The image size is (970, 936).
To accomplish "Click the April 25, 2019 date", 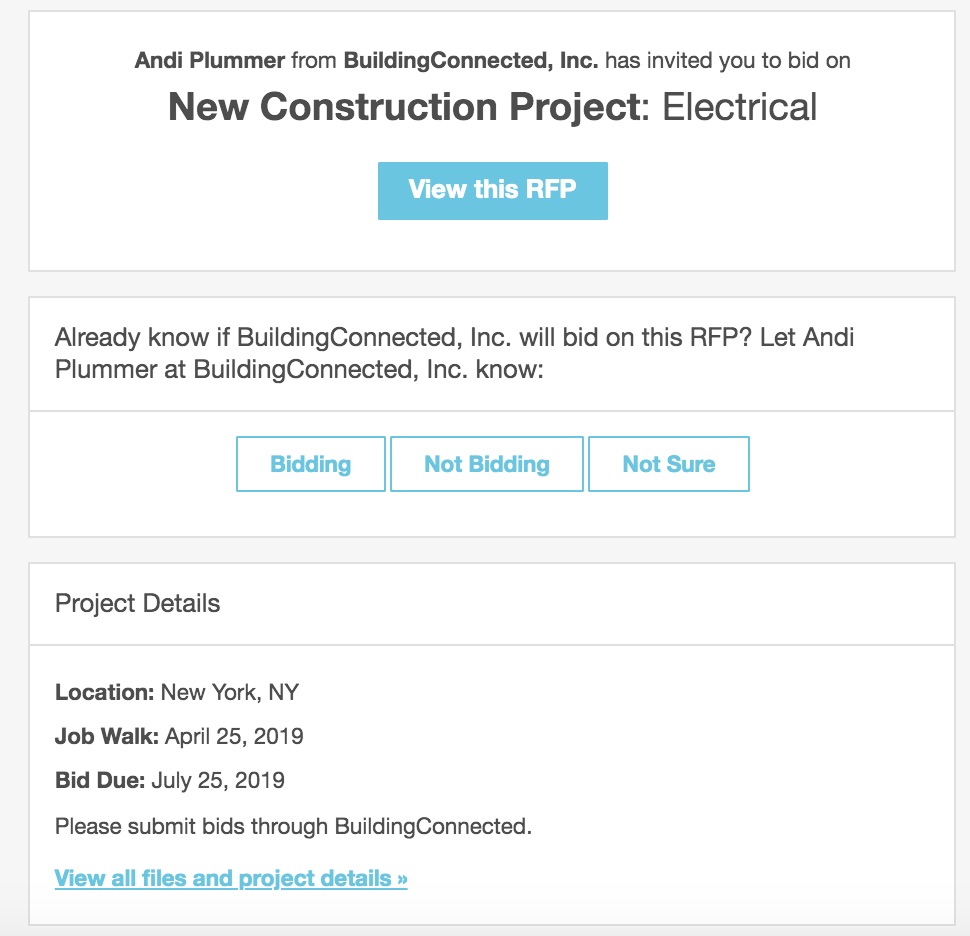I will (x=234, y=737).
